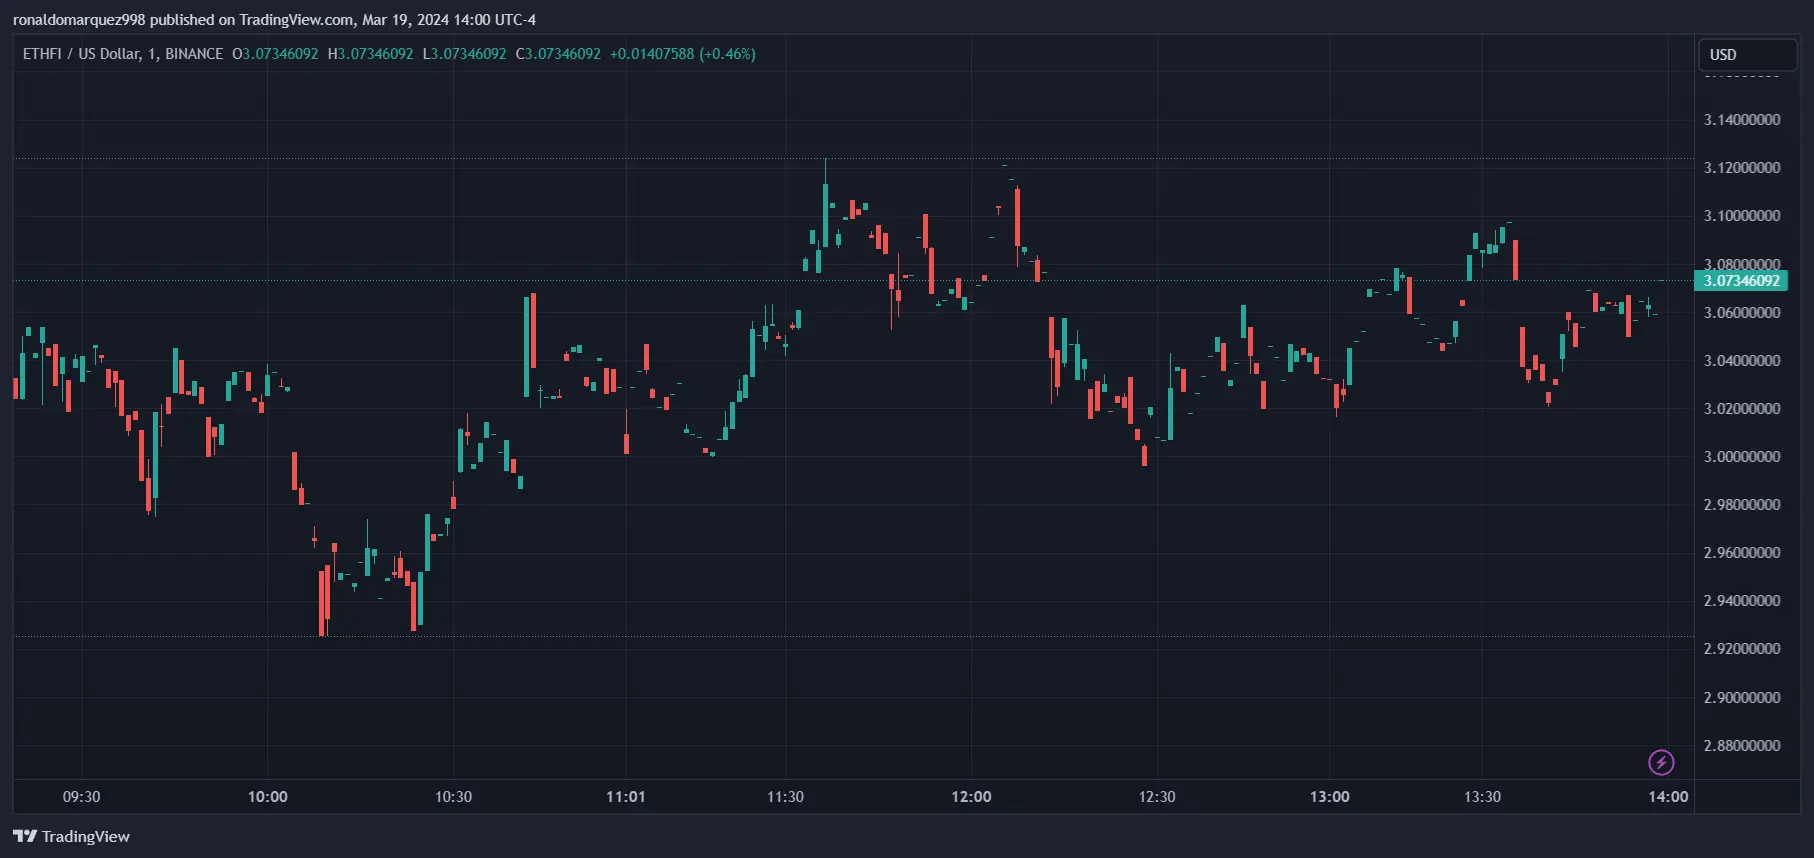
Task: Click the 12:00 time axis label
Action: [972, 797]
